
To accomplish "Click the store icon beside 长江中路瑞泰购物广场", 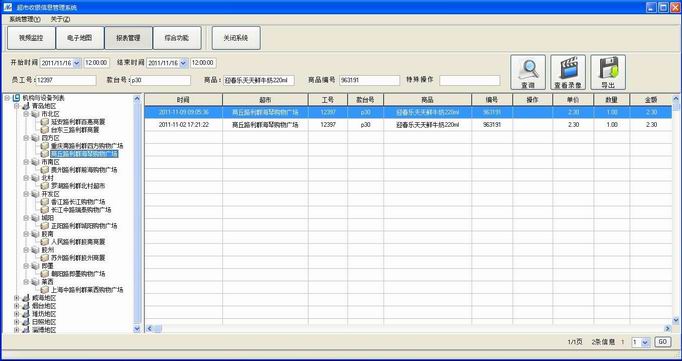I will [x=45, y=210].
